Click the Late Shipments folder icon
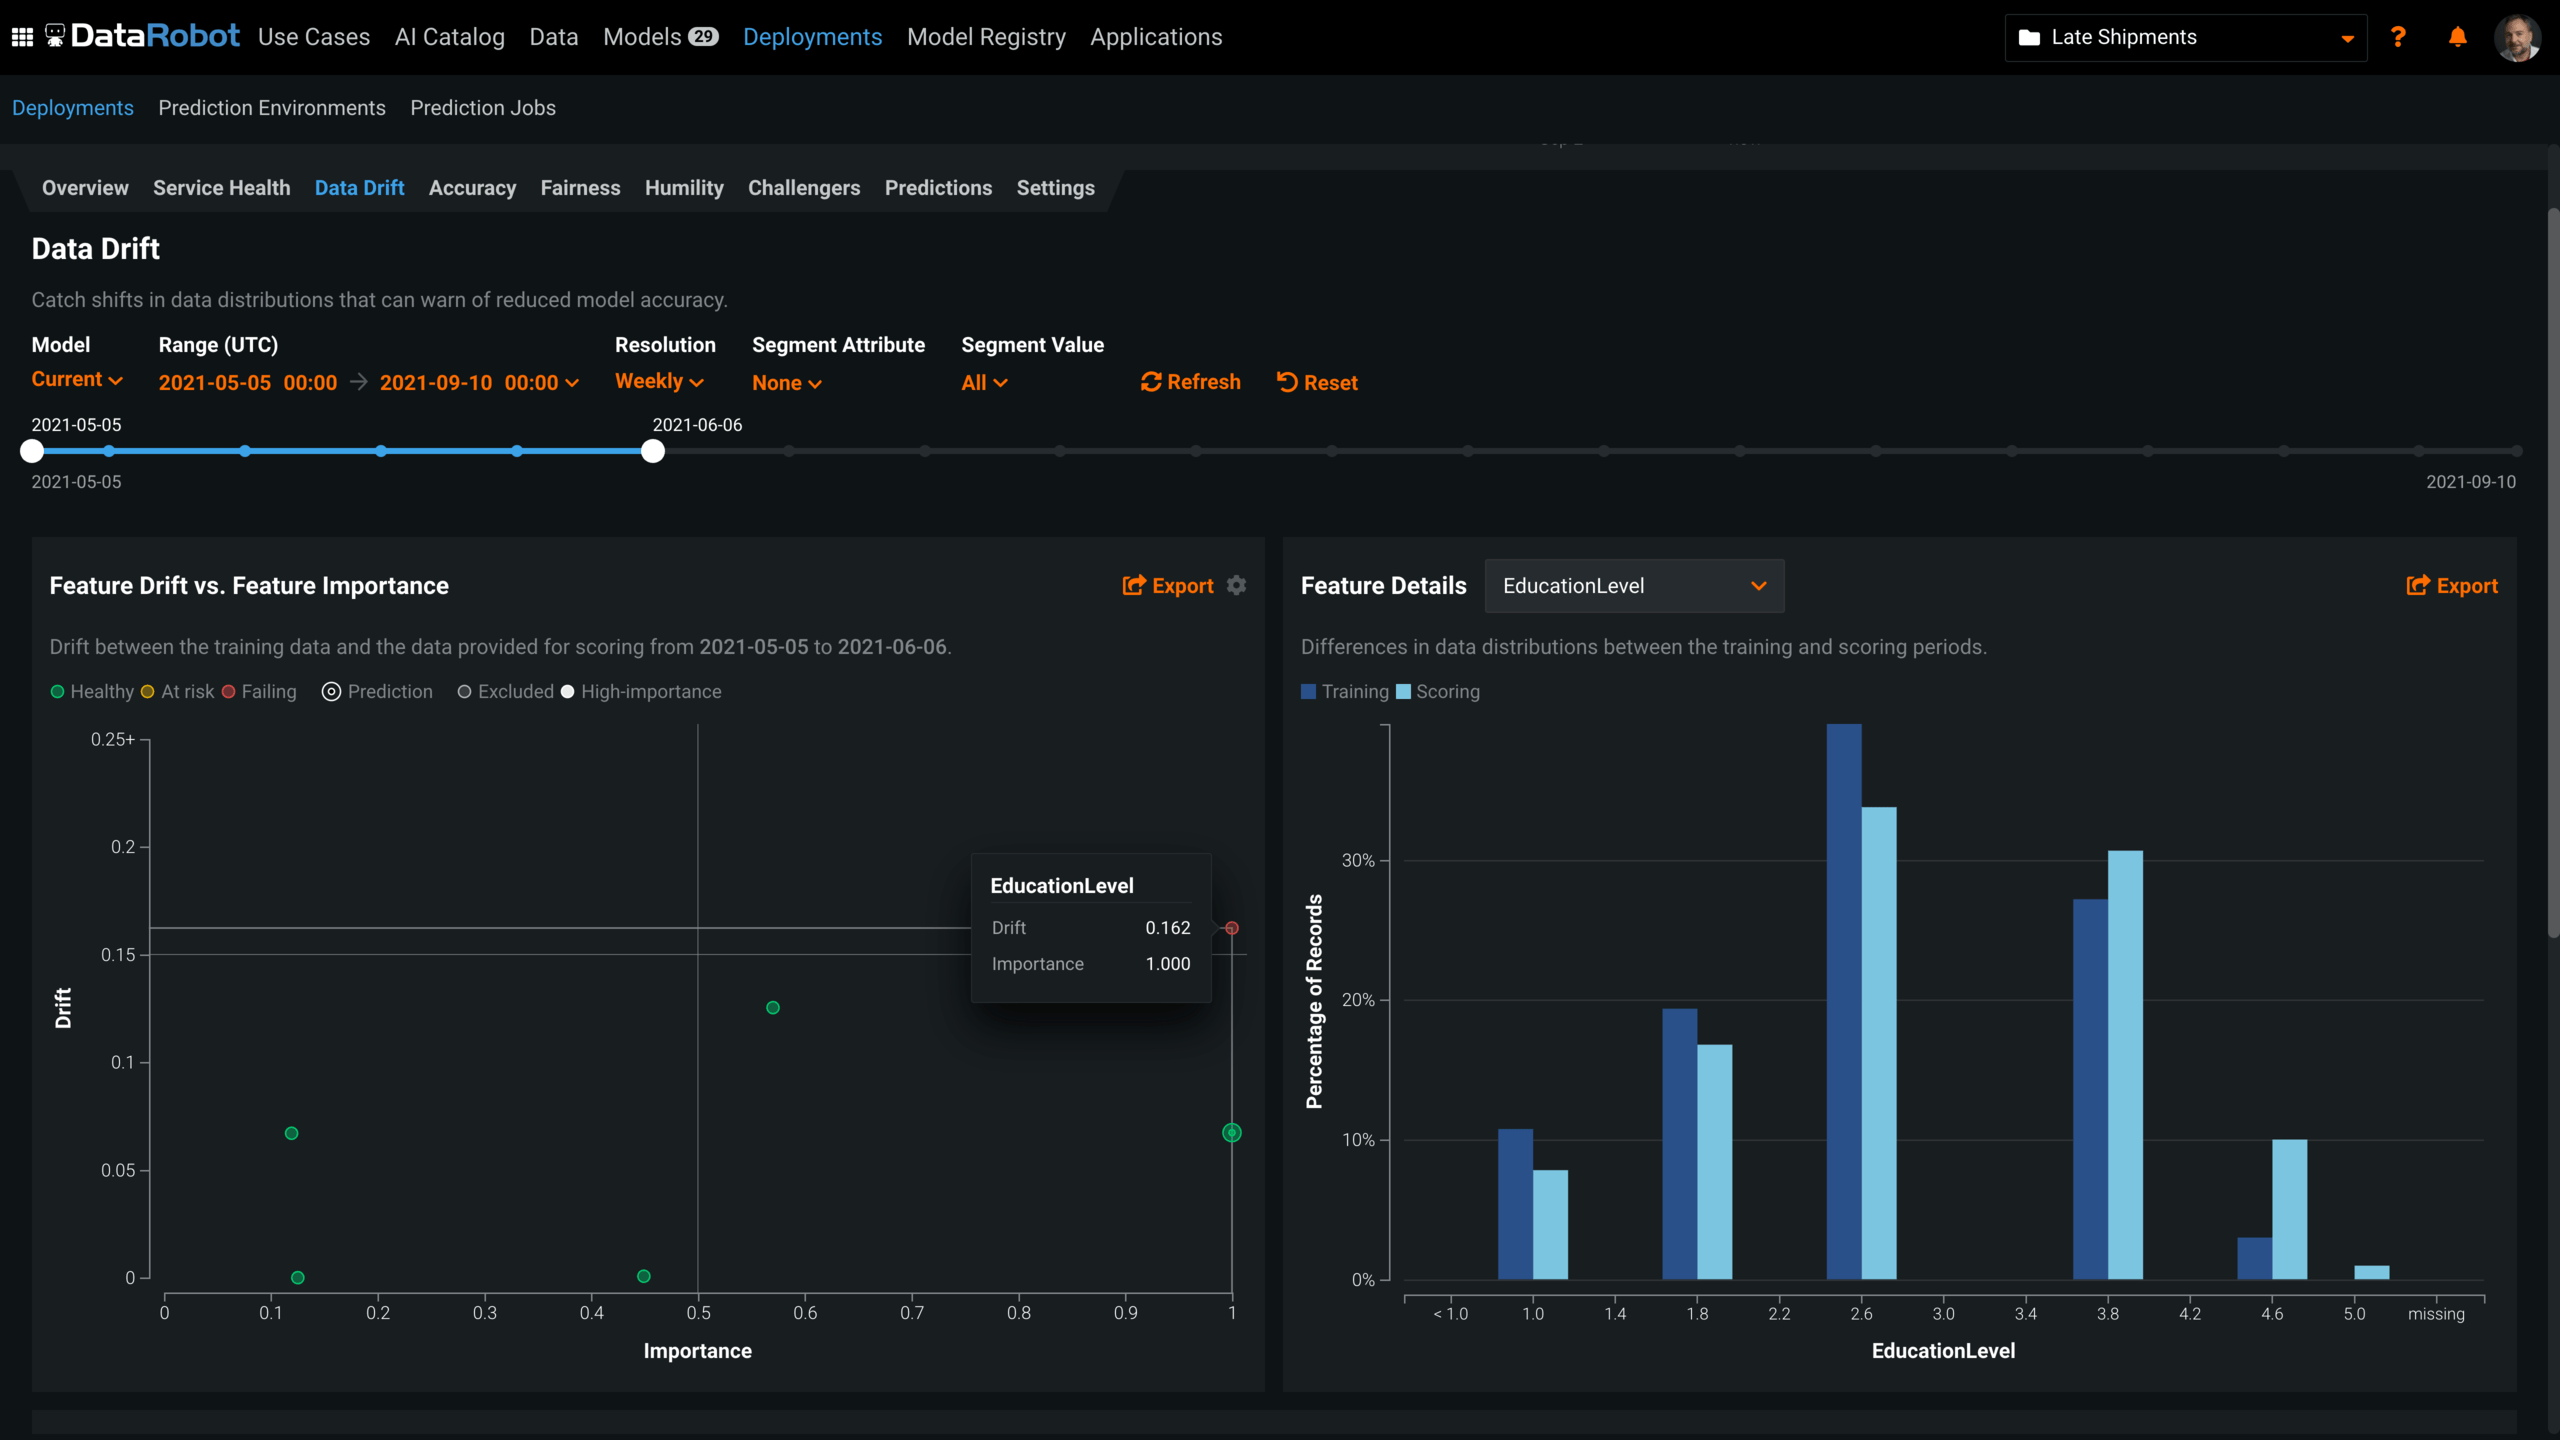2560x1440 pixels. pyautogui.click(x=2029, y=38)
